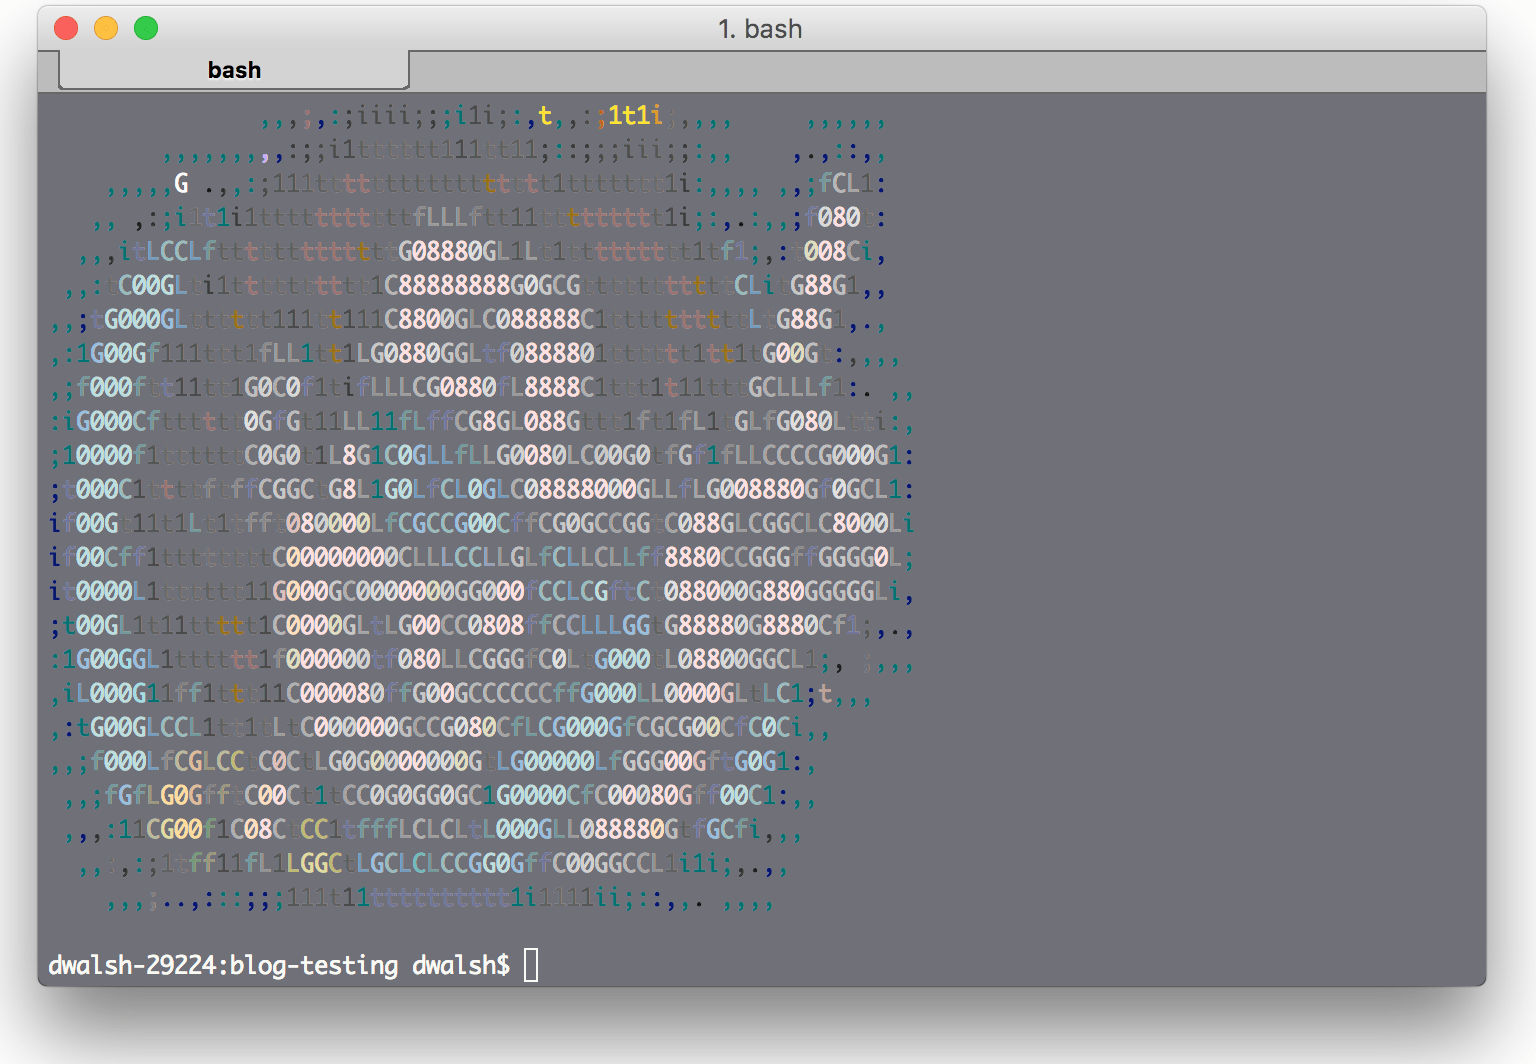The height and width of the screenshot is (1064, 1536).
Task: Select the bash tab
Action: pos(233,69)
